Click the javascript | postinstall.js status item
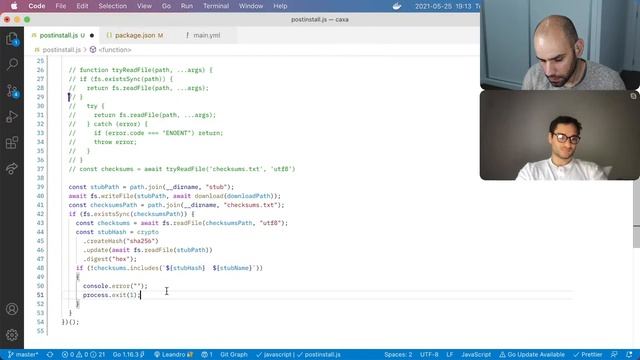 [298, 355]
